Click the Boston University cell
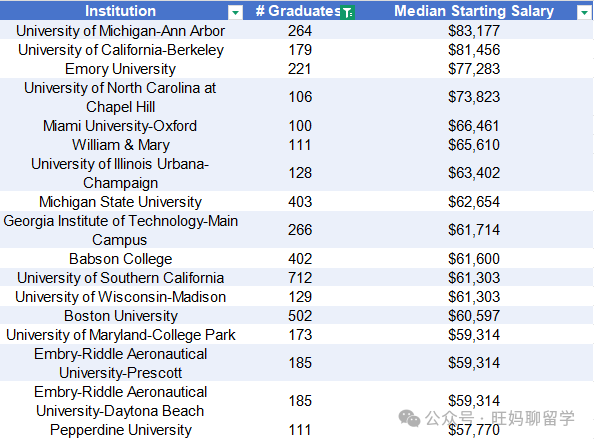The image size is (594, 442). [120, 316]
